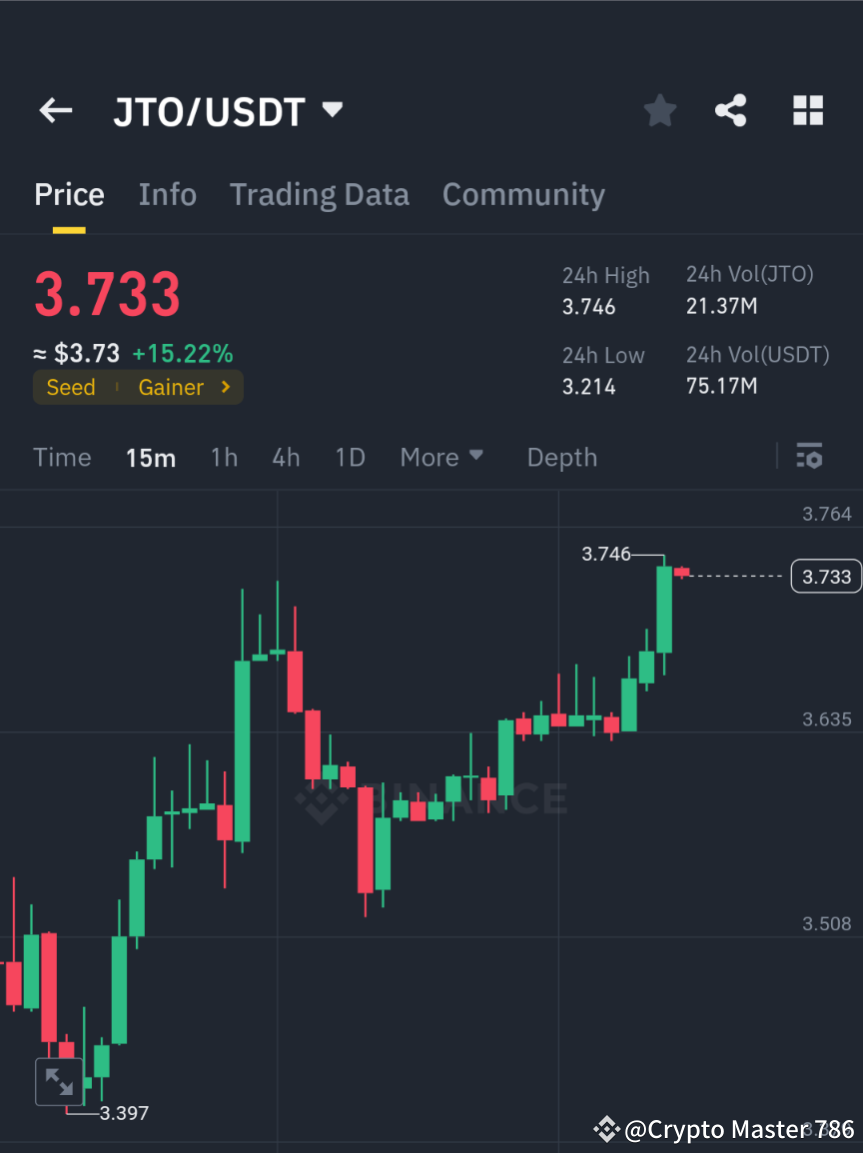The height and width of the screenshot is (1153, 863).
Task: Open the More timeframes dropdown
Action: (441, 457)
